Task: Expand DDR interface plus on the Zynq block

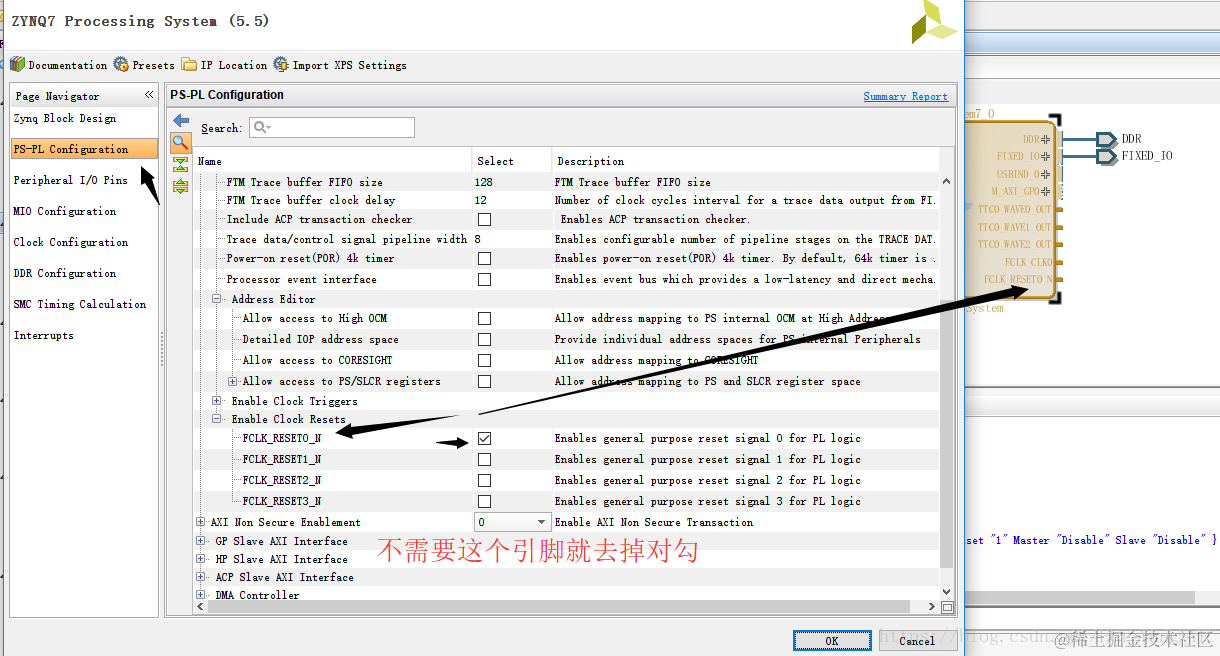Action: click(1046, 140)
